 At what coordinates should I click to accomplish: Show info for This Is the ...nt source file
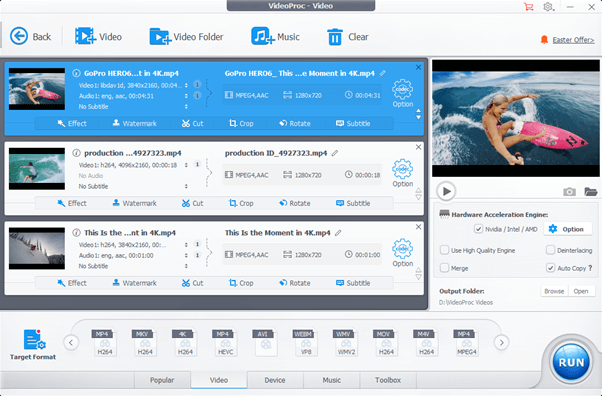coord(76,232)
